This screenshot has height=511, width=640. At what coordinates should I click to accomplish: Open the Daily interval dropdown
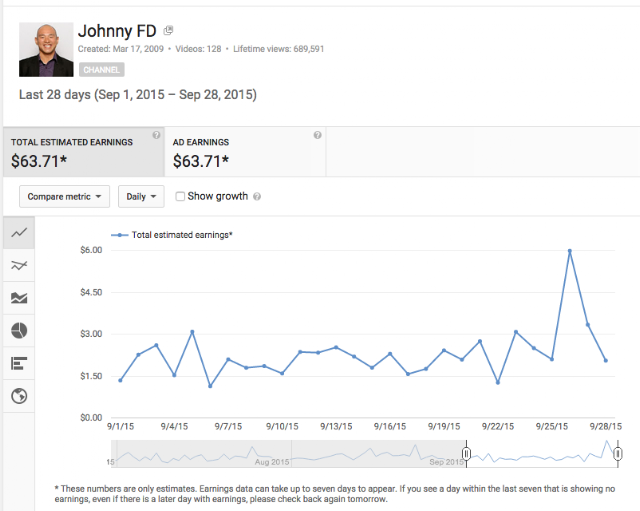click(141, 196)
